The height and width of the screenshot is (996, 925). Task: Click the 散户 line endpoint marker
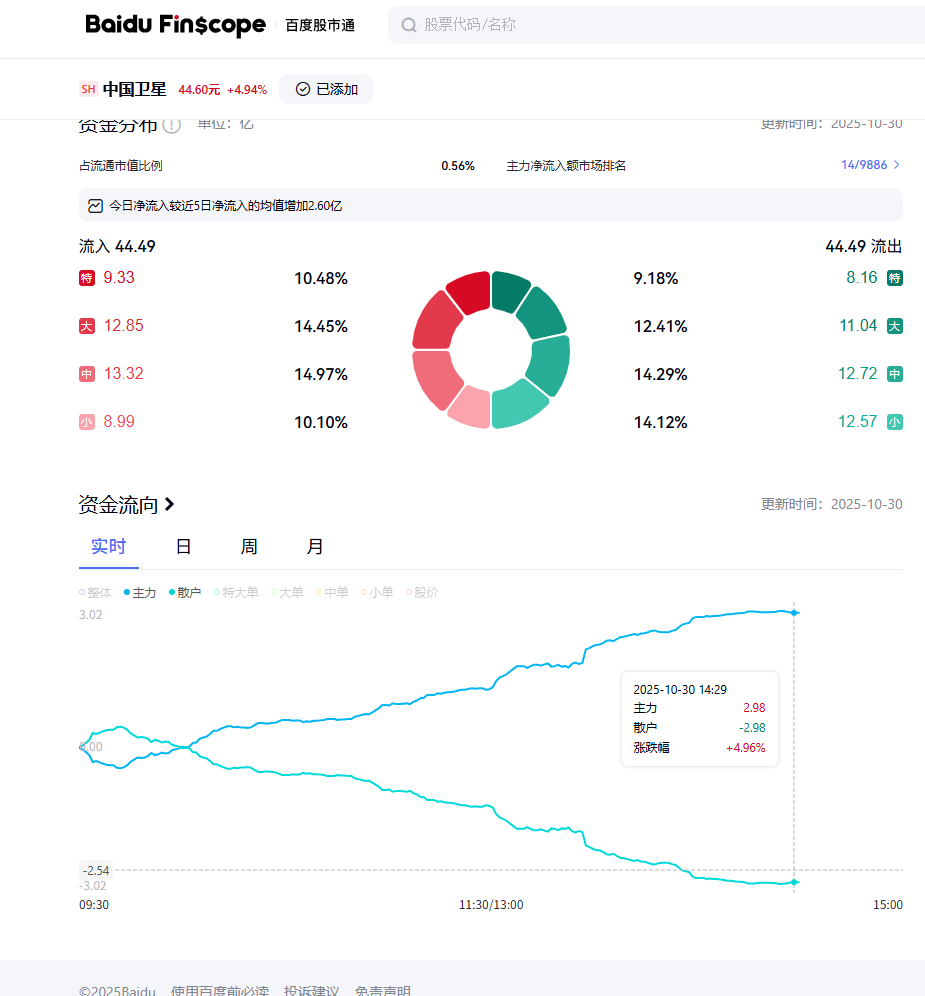pos(794,882)
